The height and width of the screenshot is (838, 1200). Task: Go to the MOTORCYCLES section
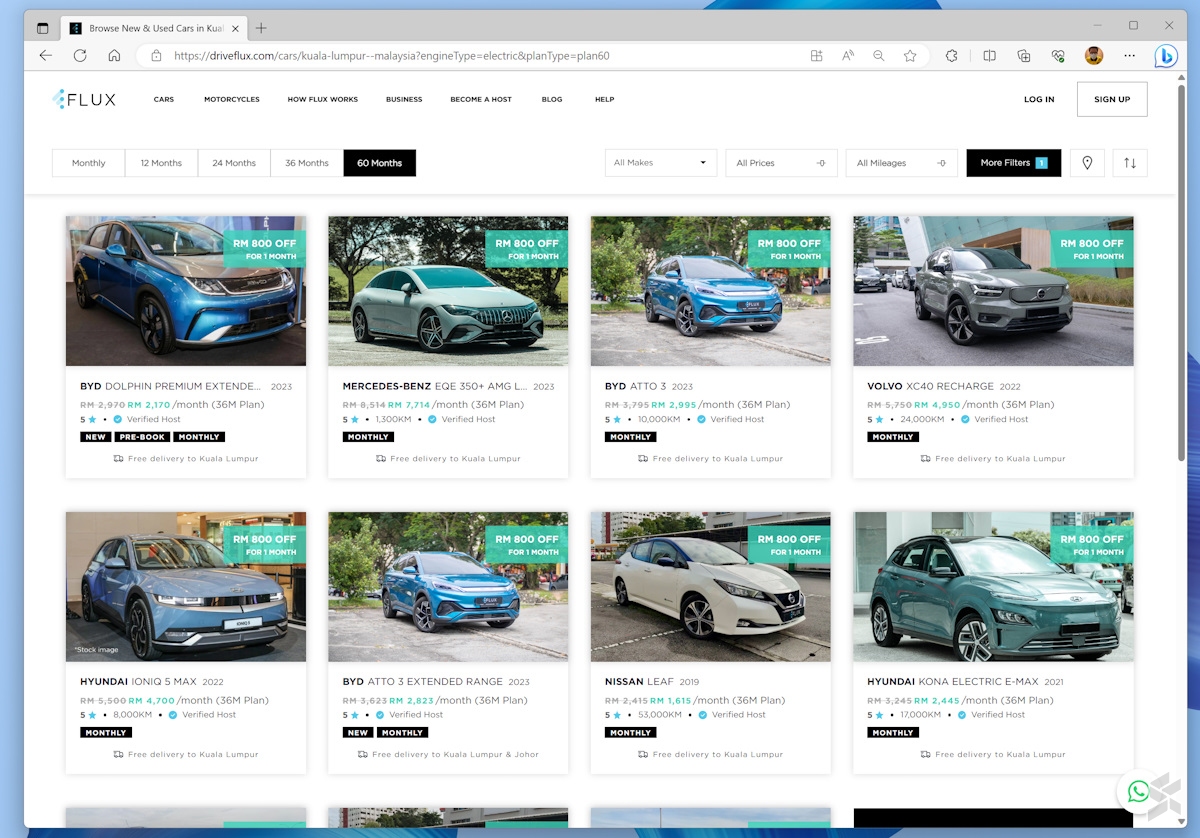(231, 99)
